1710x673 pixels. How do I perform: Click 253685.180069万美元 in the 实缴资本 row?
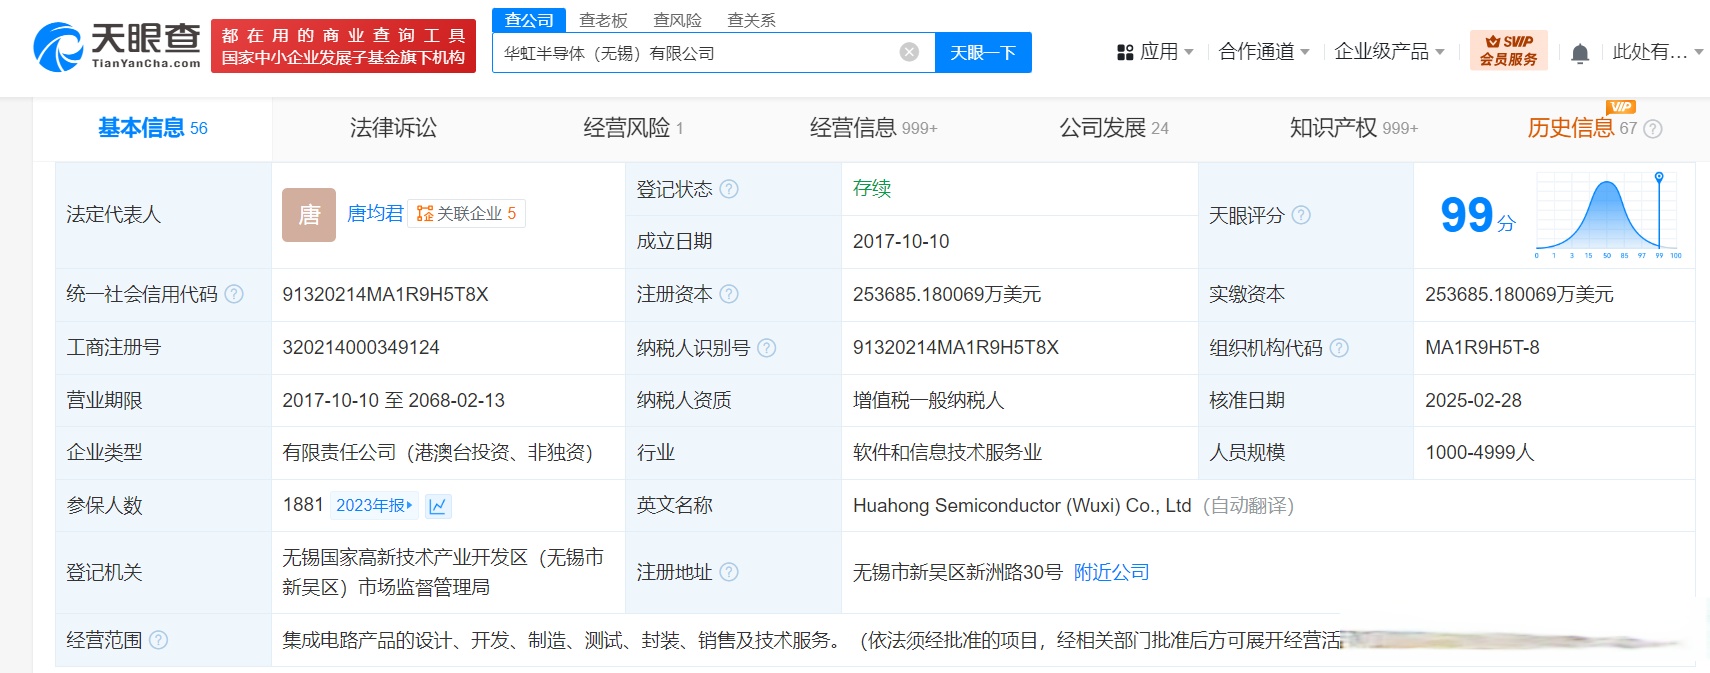(x=1519, y=295)
